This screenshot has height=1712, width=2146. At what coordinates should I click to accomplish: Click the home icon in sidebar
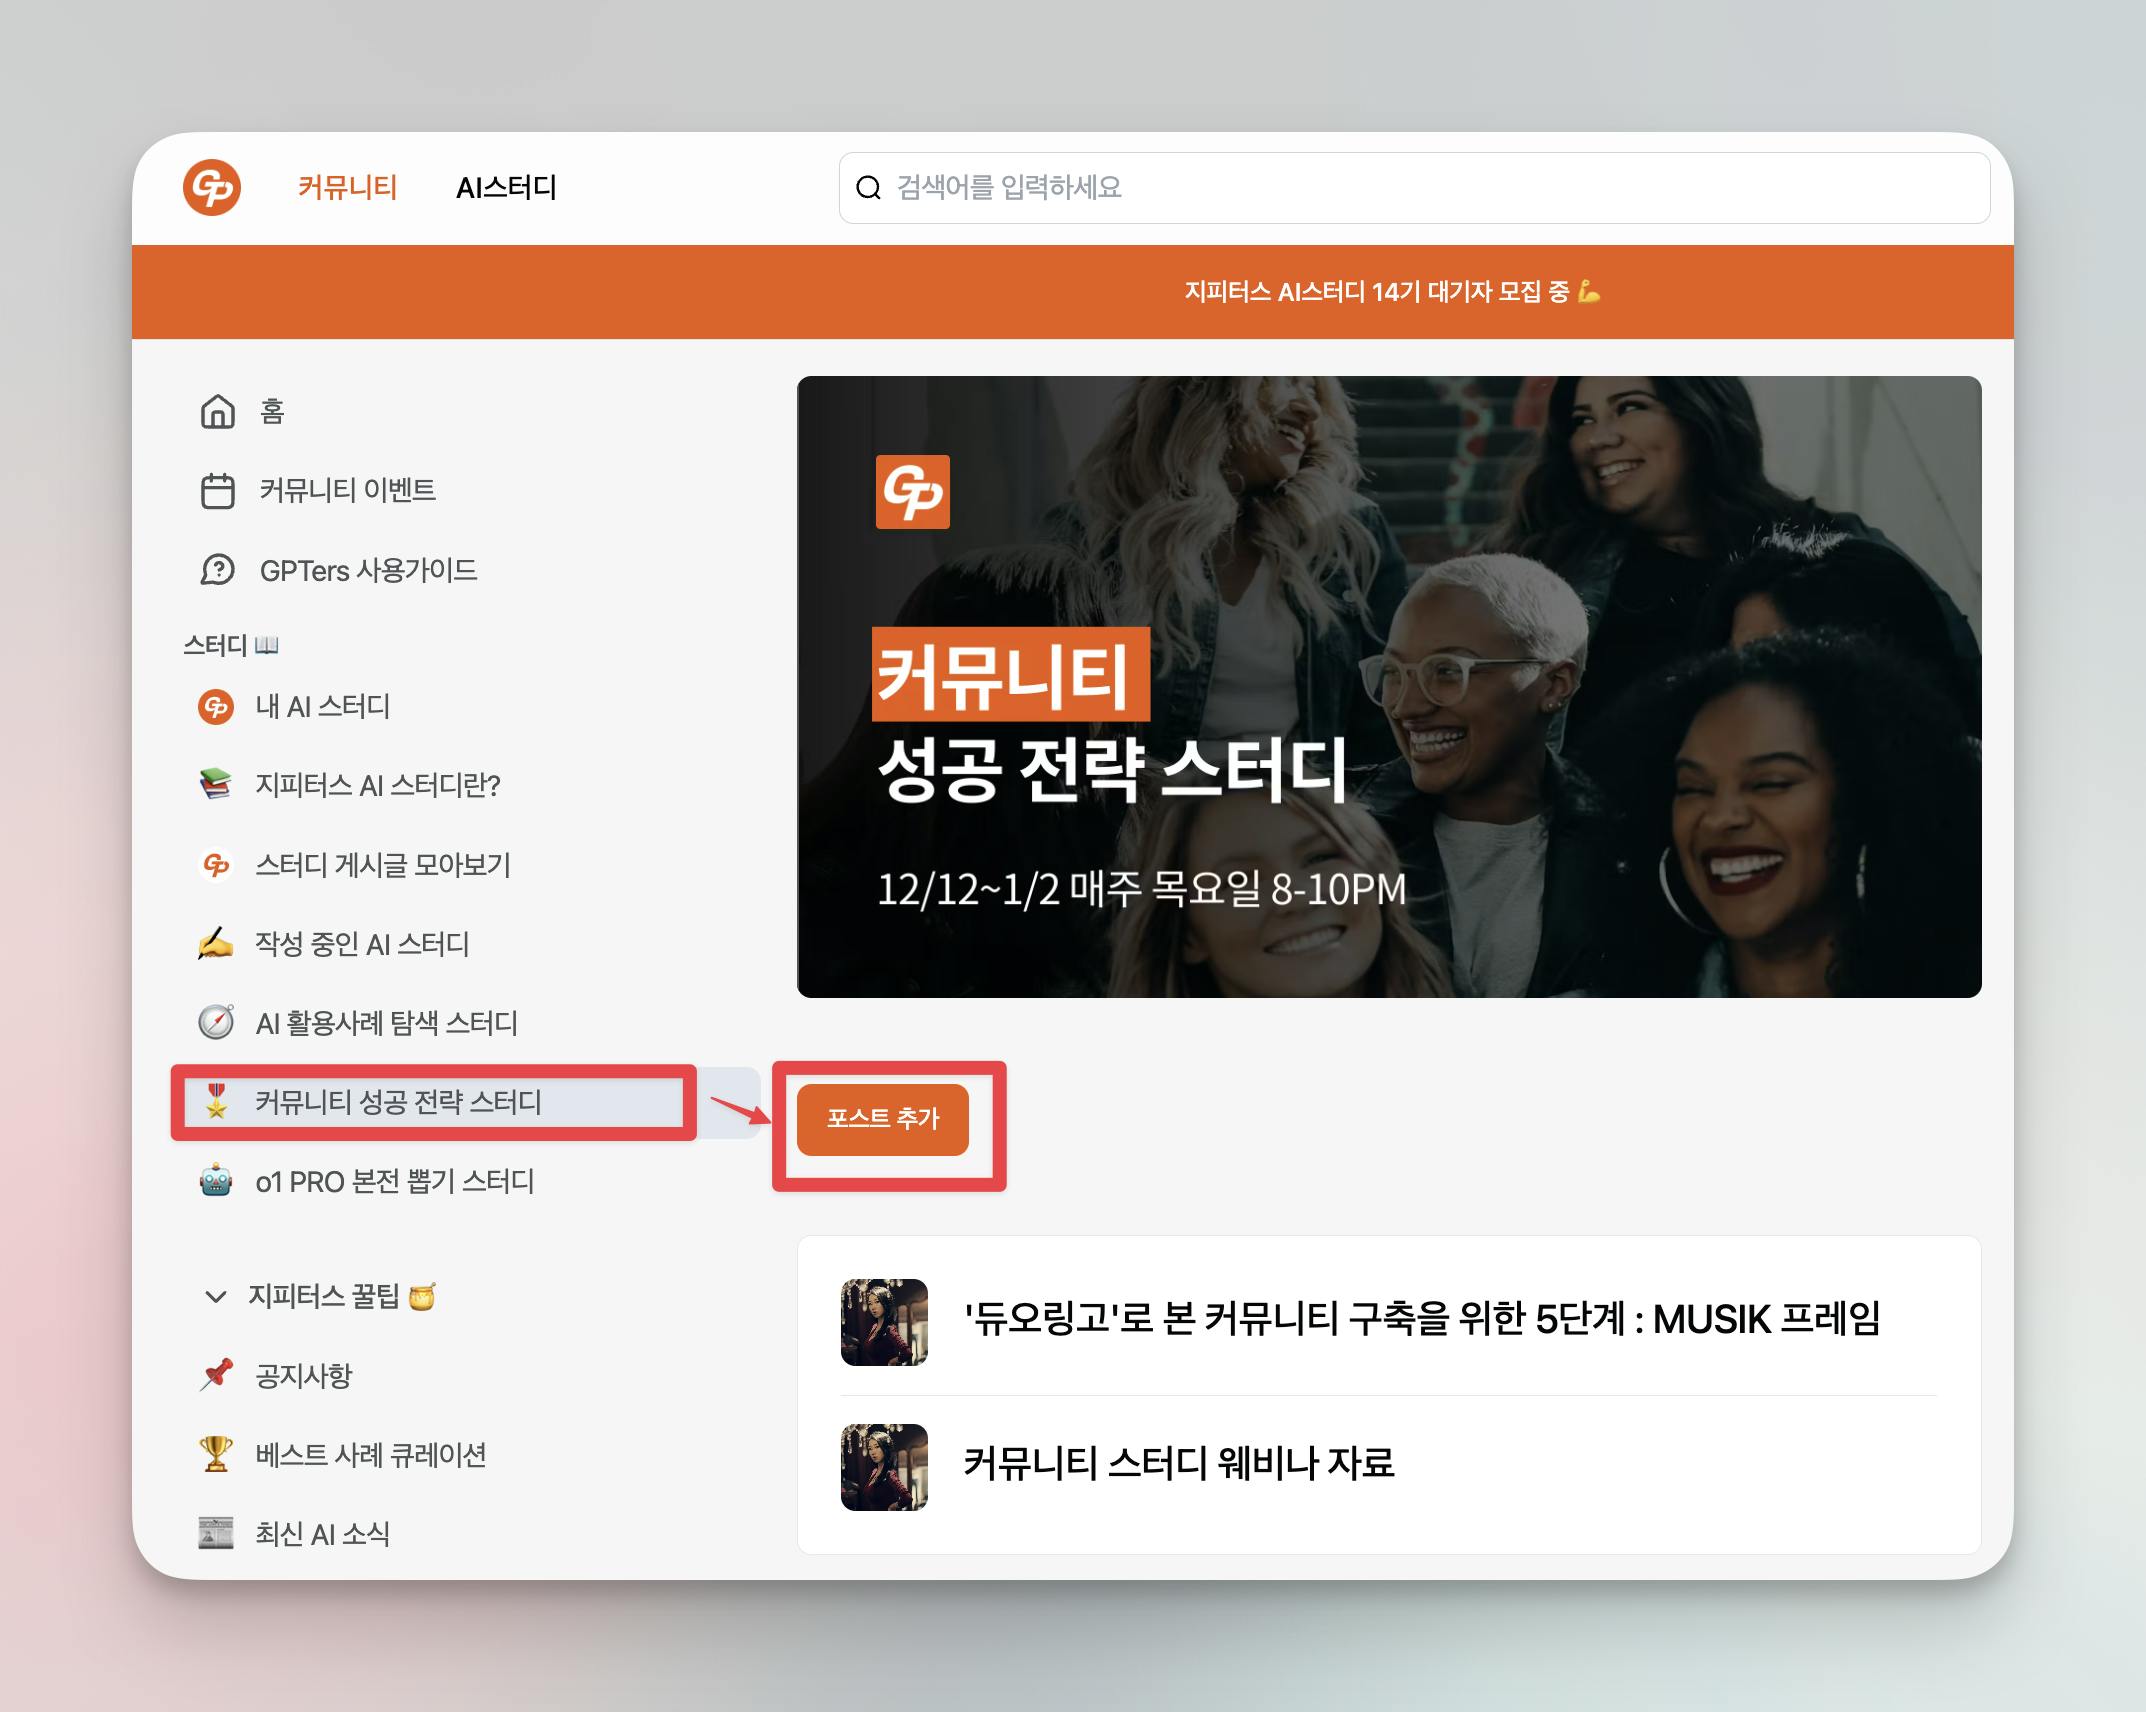click(x=217, y=411)
